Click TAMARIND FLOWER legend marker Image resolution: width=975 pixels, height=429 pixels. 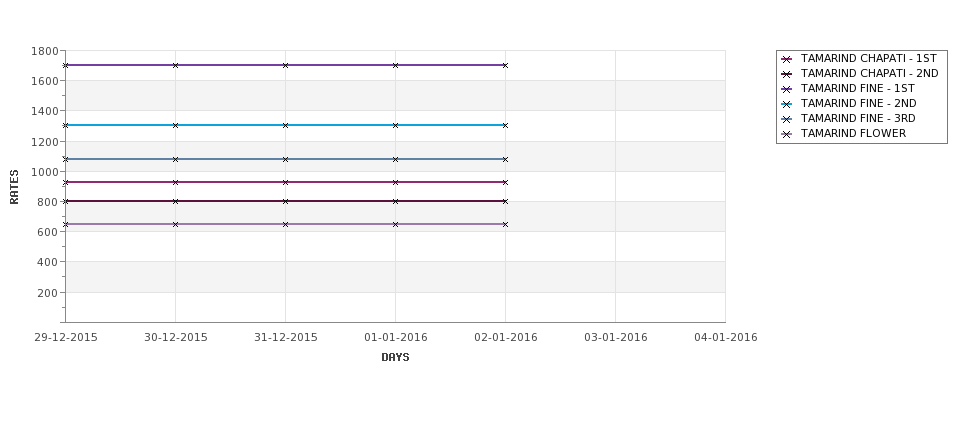tap(787, 134)
